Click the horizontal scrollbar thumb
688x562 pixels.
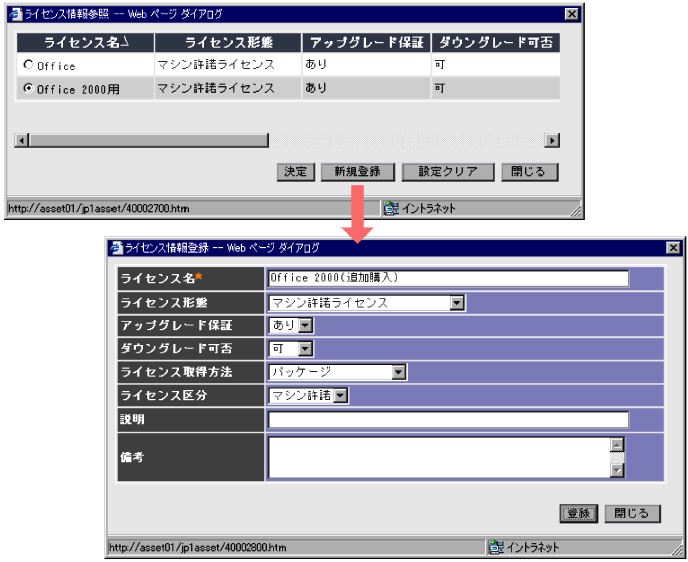[149, 140]
